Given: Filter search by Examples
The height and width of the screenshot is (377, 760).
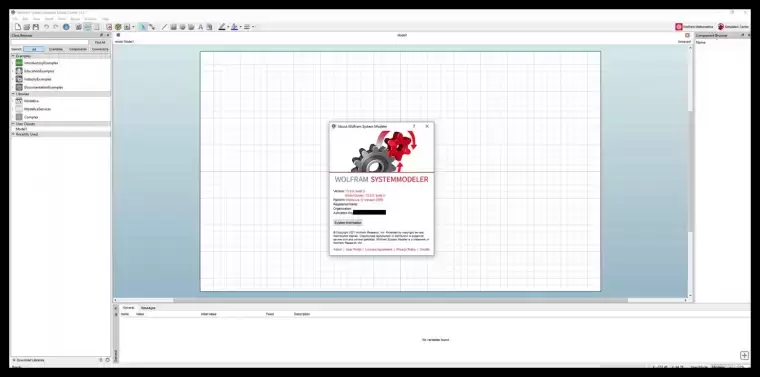Looking at the screenshot, I should click(56, 49).
